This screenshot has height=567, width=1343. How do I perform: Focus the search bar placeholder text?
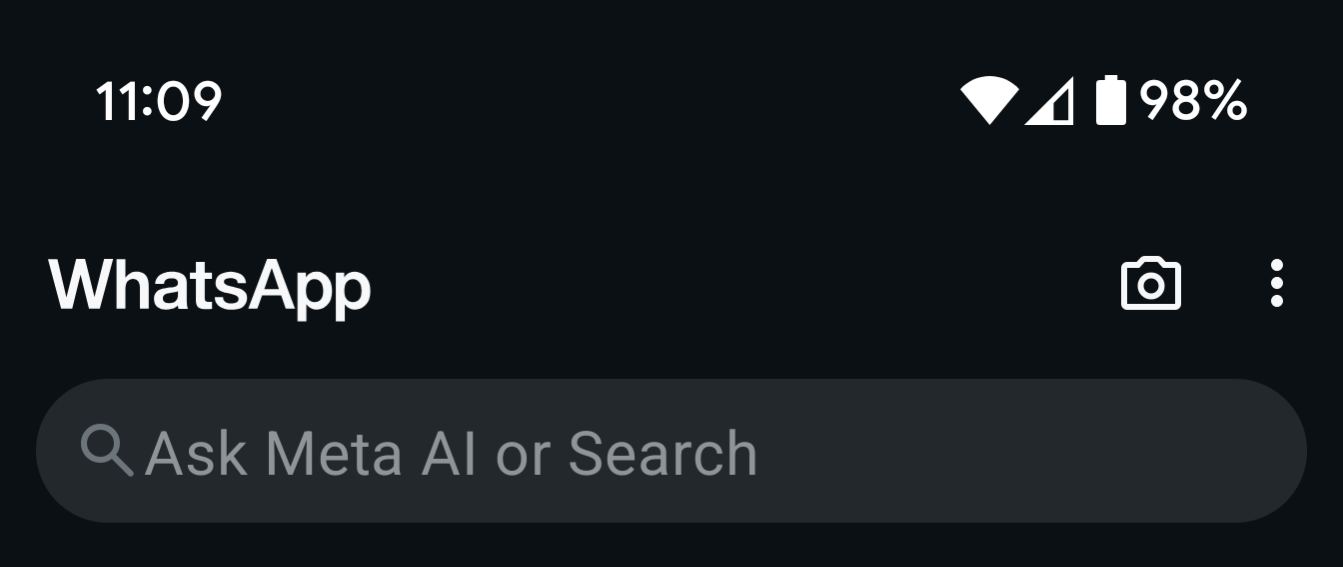coord(451,452)
